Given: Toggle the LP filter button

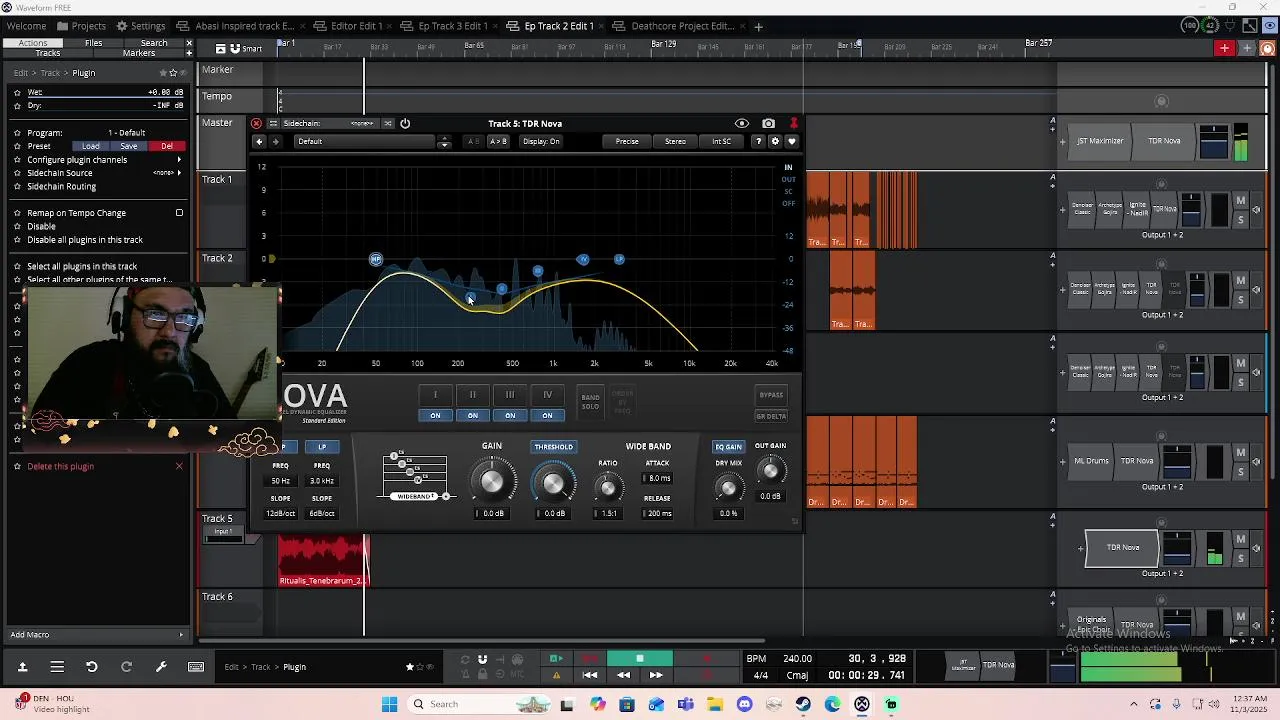Looking at the screenshot, I should tap(322, 447).
